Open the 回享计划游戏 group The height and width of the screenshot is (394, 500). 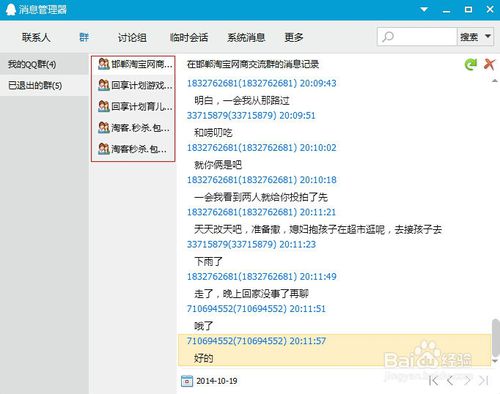point(133,85)
